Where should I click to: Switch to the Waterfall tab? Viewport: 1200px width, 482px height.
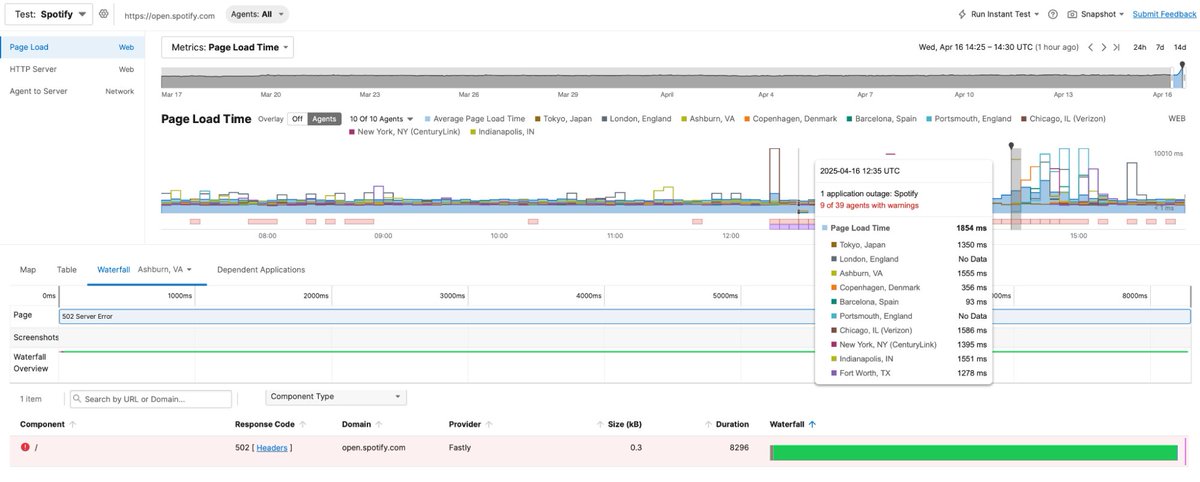point(113,269)
